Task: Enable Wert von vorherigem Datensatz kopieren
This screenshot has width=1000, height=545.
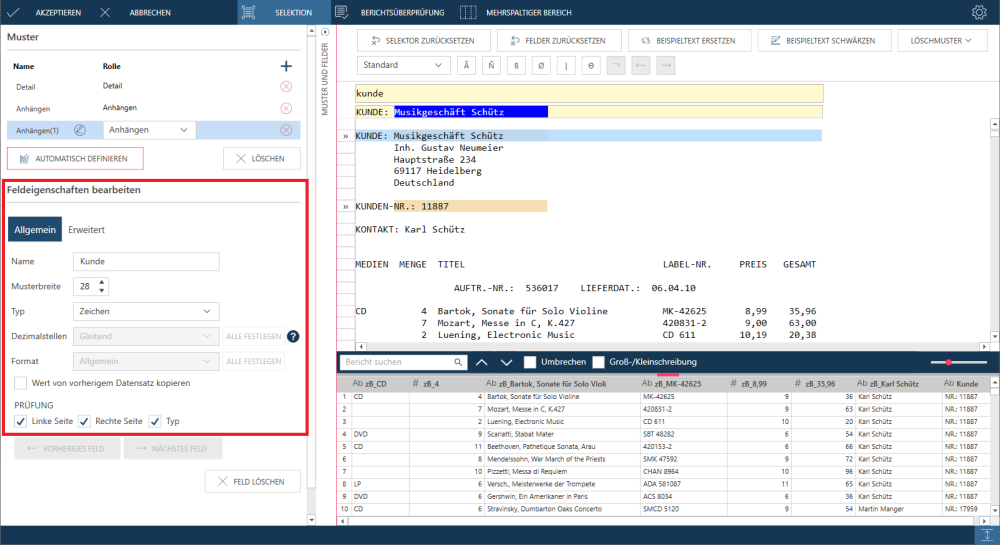Action: click(x=21, y=383)
